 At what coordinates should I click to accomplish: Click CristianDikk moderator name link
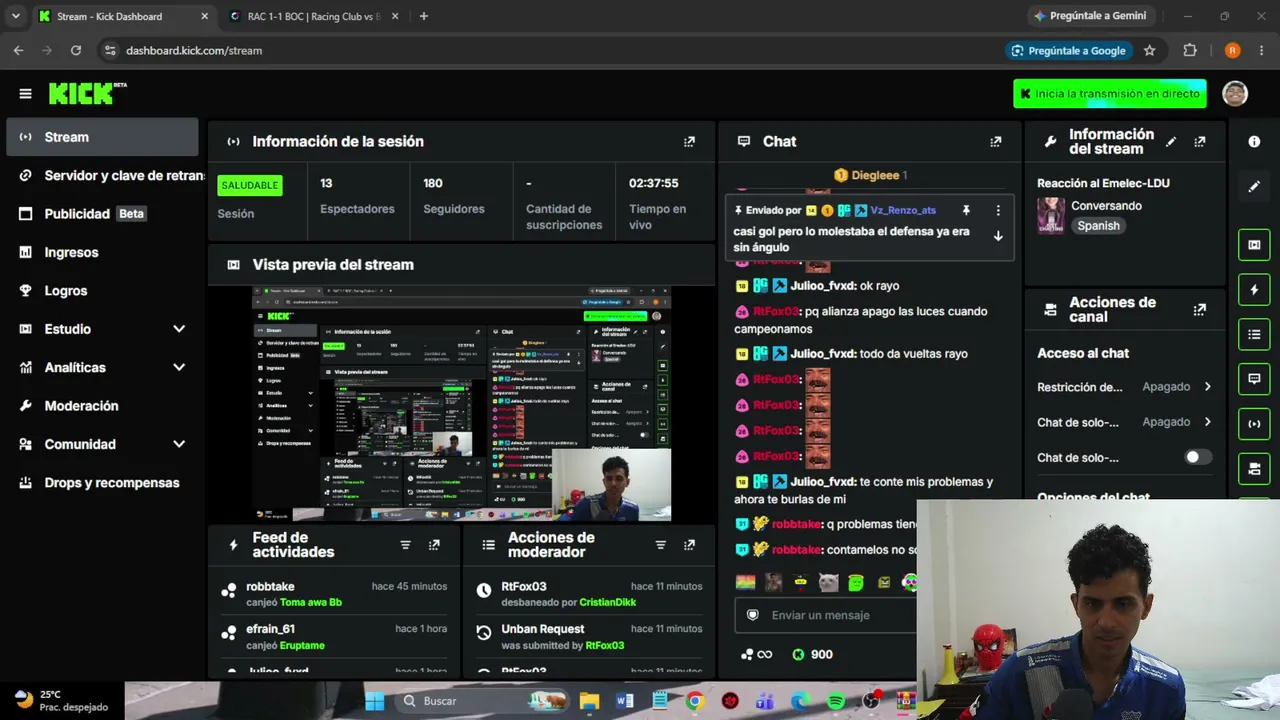tap(607, 603)
